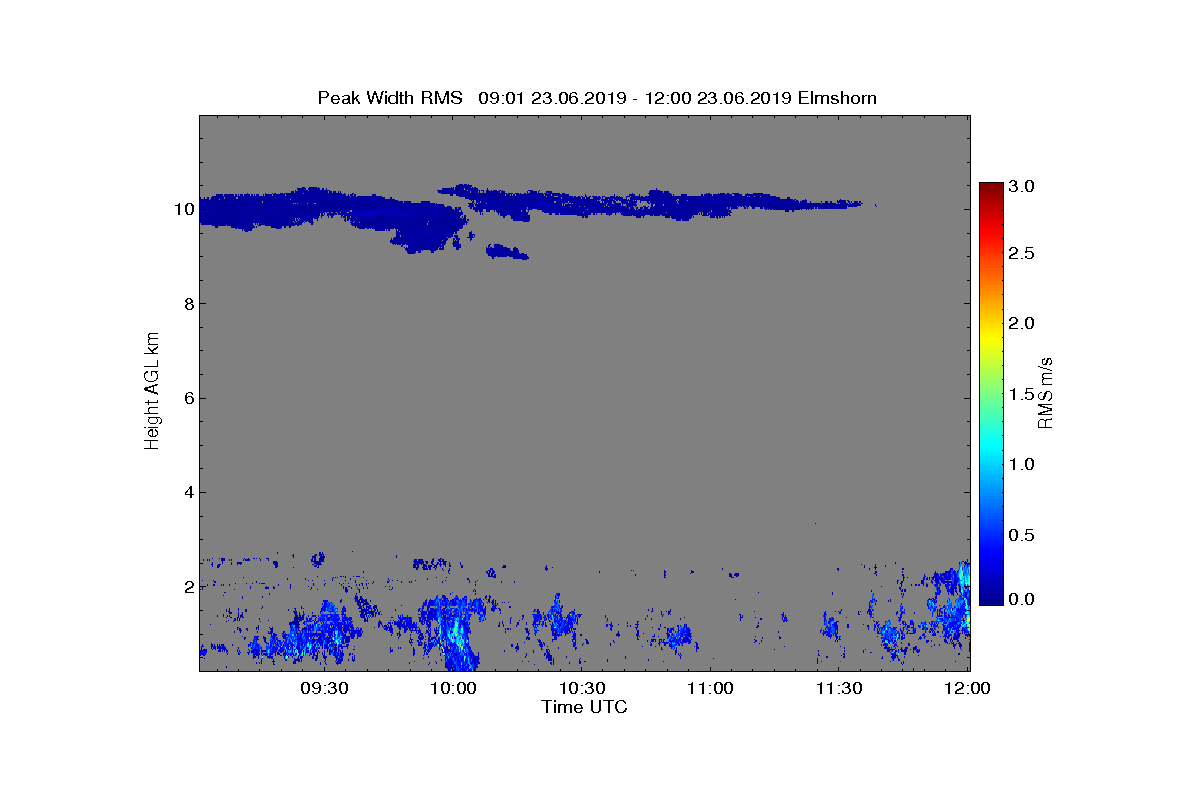Click the colorbar value '0.5'
Screen dimensions: 1200x800
1021,535
